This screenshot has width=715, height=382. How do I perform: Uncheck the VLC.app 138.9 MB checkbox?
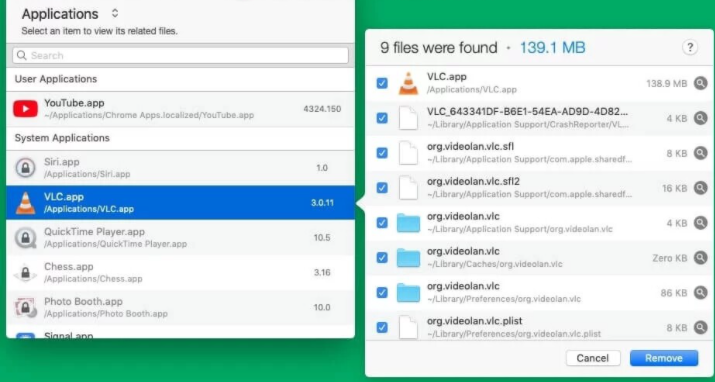click(382, 83)
